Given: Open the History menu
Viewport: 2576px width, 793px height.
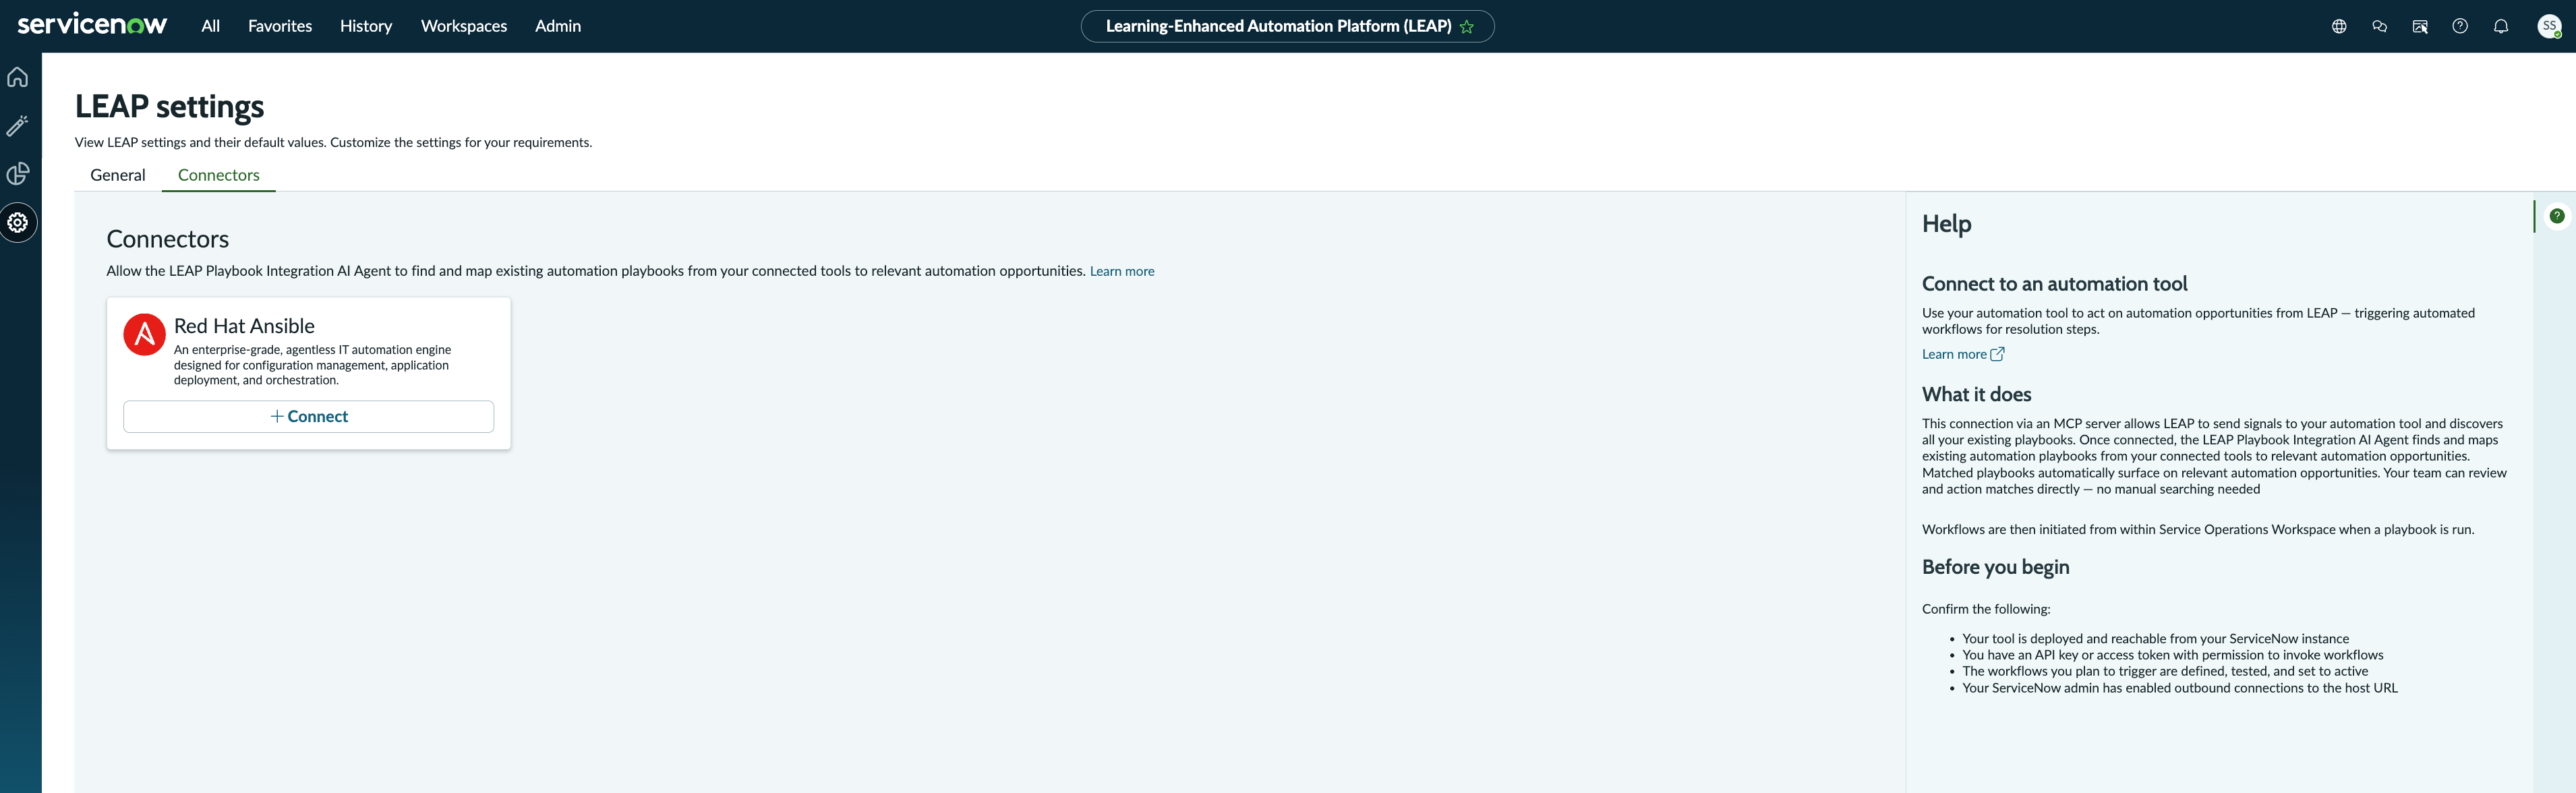Looking at the screenshot, I should click(366, 26).
